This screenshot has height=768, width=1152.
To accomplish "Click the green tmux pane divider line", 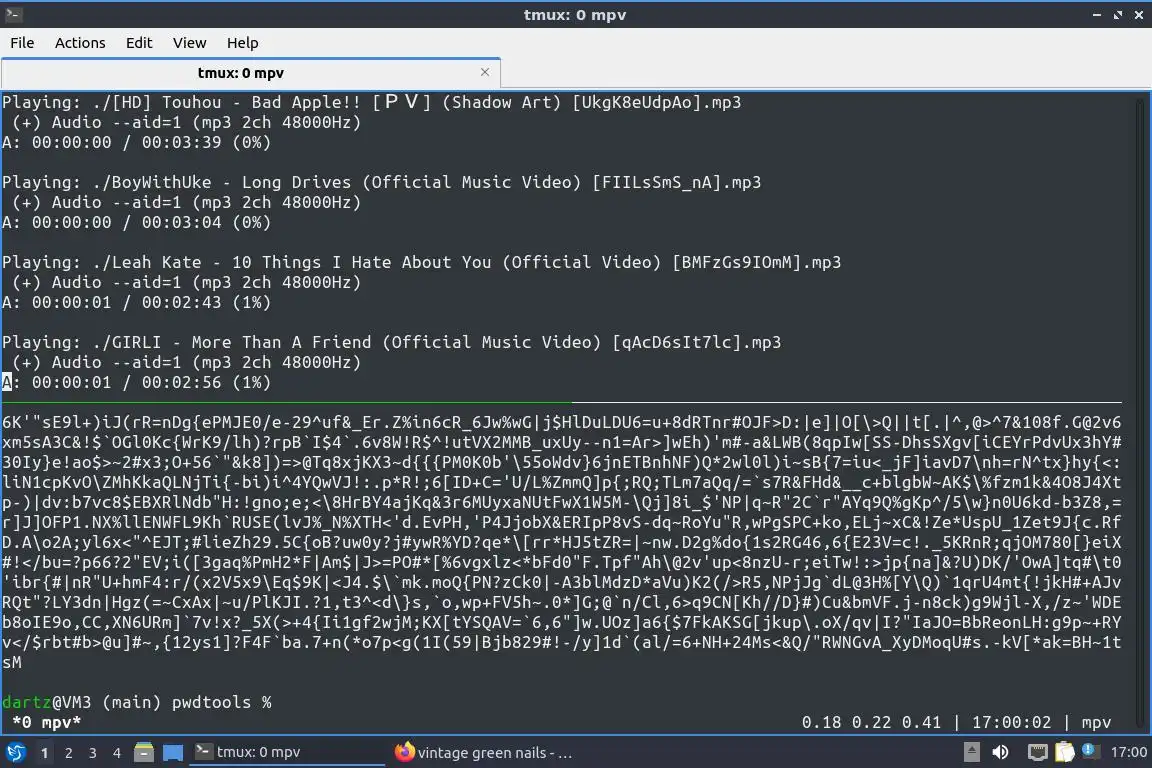I will point(287,402).
